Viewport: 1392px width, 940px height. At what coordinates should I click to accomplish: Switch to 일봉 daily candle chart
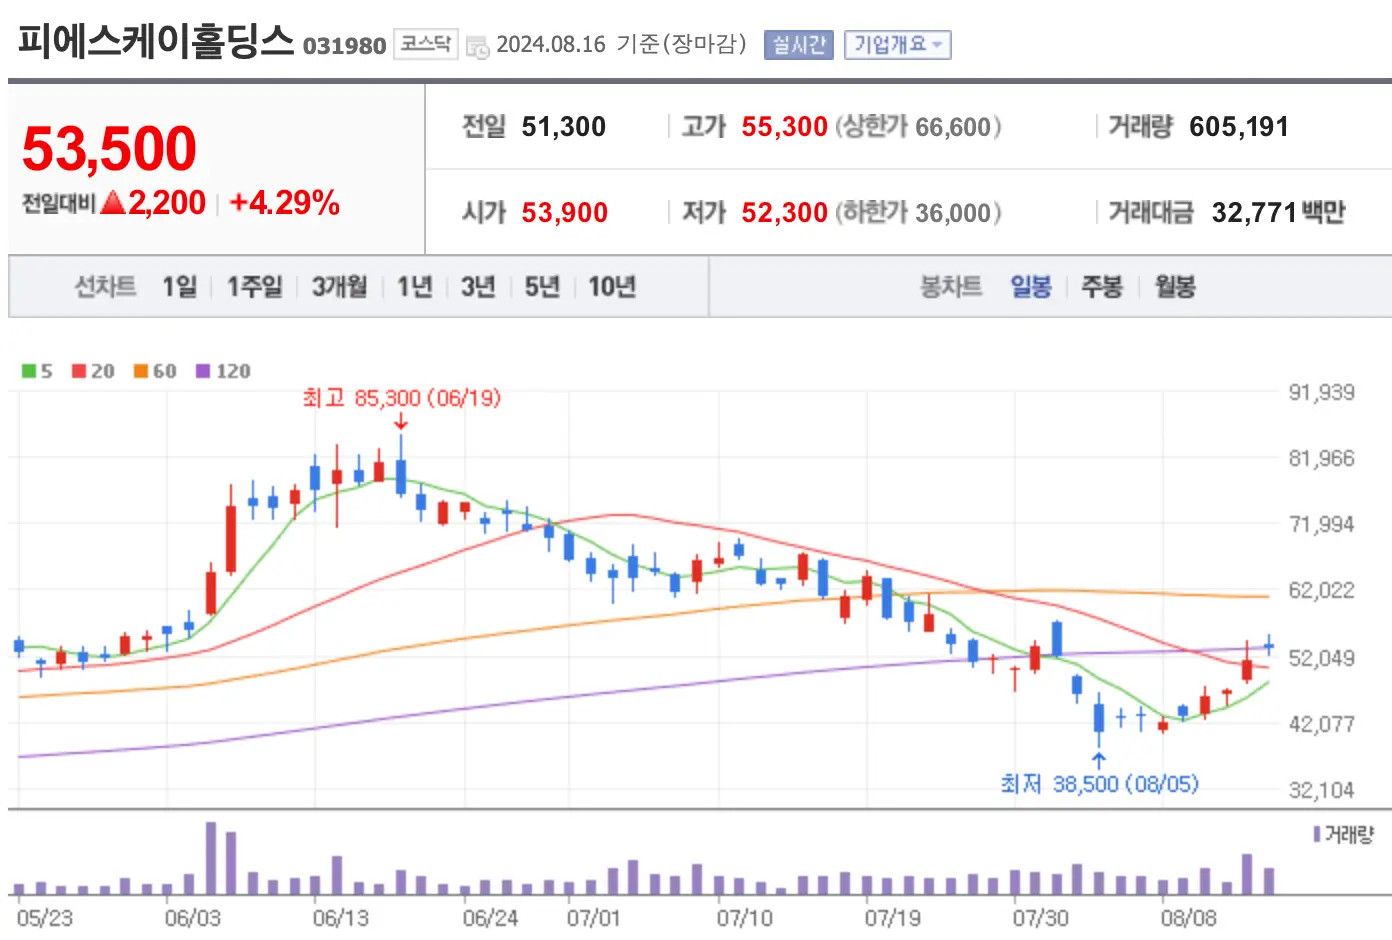tap(1031, 287)
